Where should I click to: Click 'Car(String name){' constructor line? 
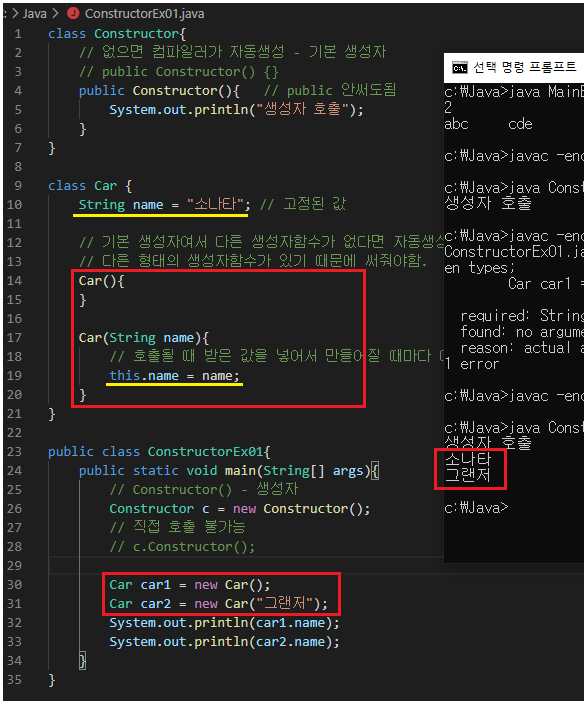(x=144, y=338)
